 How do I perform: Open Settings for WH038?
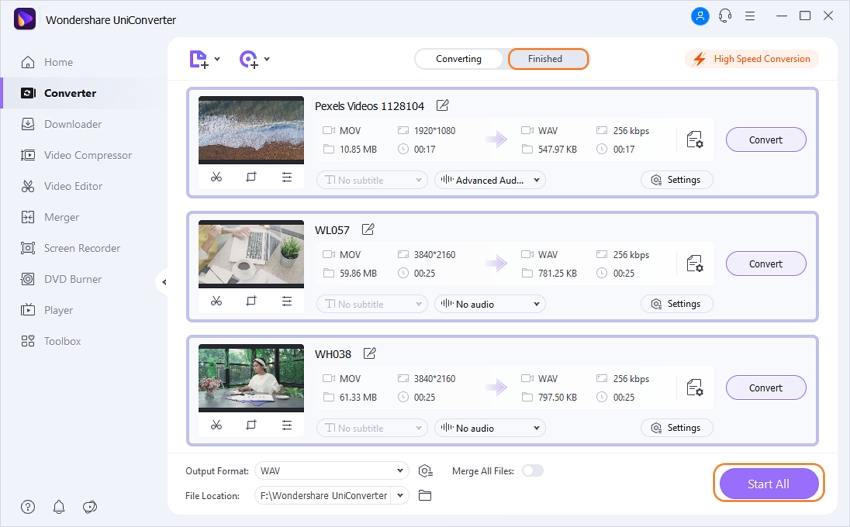pyautogui.click(x=676, y=428)
